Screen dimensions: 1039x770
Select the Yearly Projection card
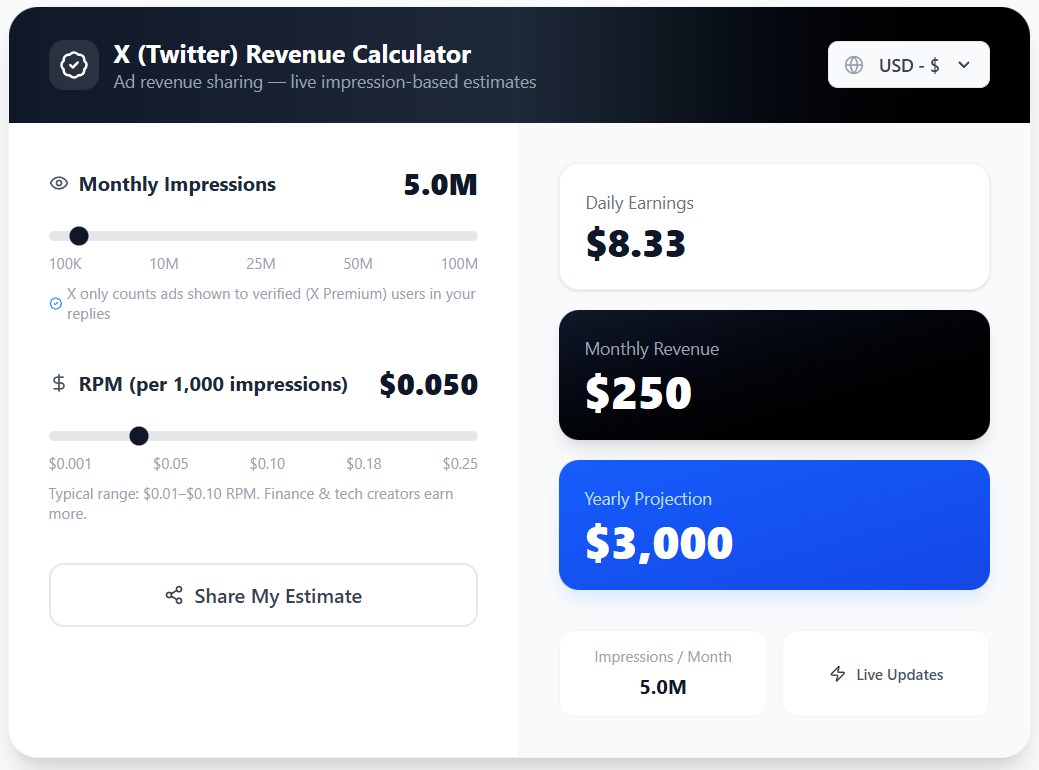[774, 525]
